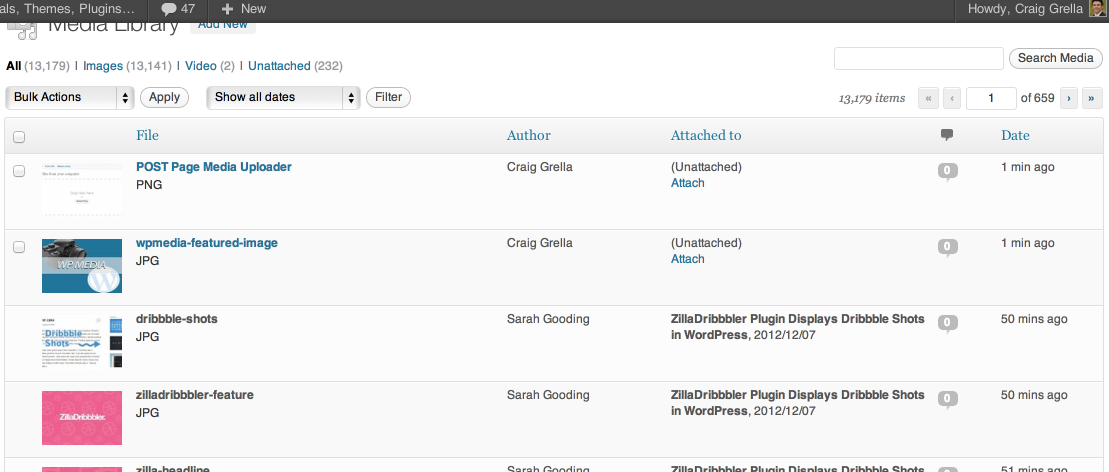Click Sarah Gooding in dribbble-shots row
The height and width of the screenshot is (472, 1109).
548,318
